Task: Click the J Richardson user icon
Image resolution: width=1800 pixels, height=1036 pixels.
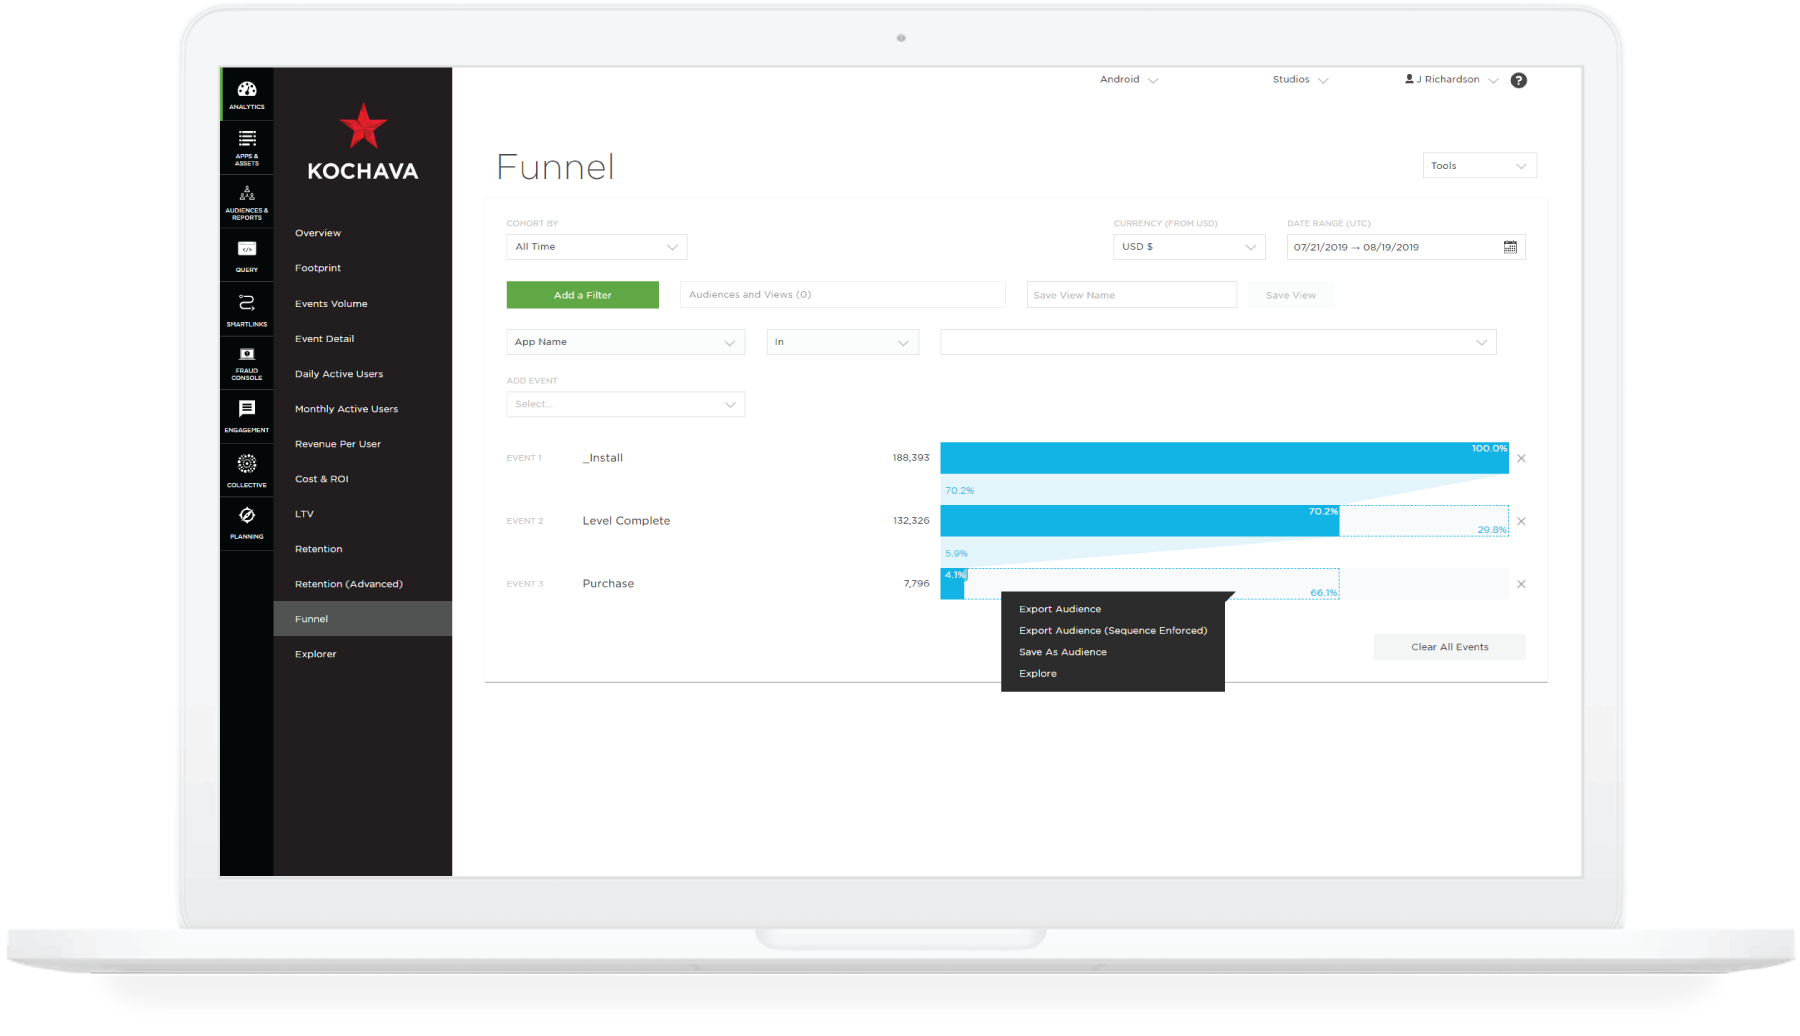Action: pyautogui.click(x=1409, y=79)
